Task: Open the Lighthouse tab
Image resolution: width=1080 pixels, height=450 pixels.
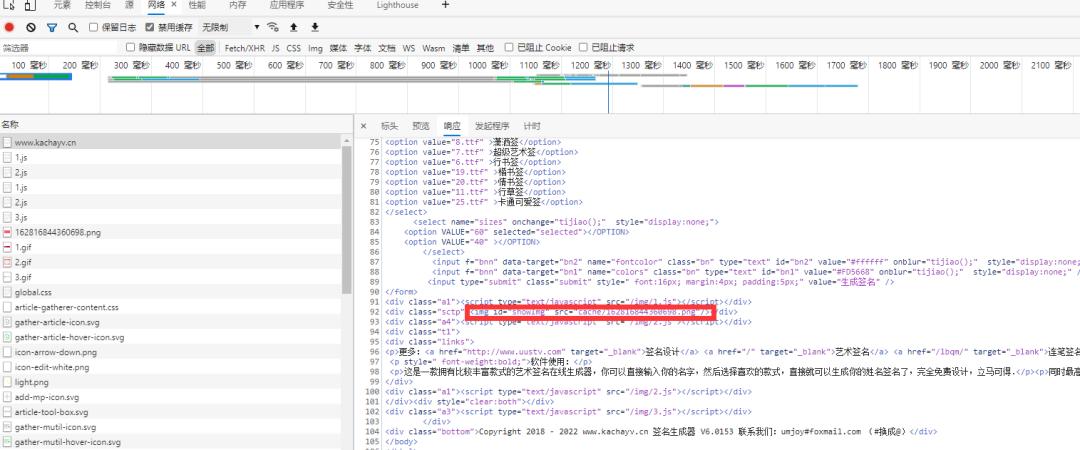Action: tap(397, 5)
